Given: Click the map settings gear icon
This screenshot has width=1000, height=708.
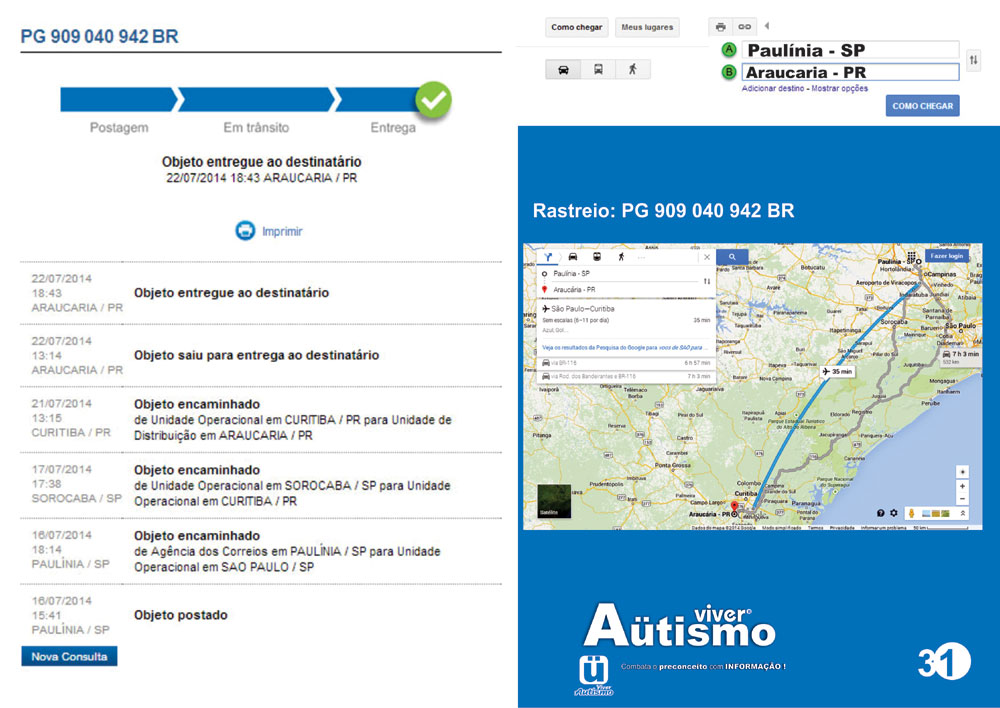Looking at the screenshot, I should [x=893, y=513].
